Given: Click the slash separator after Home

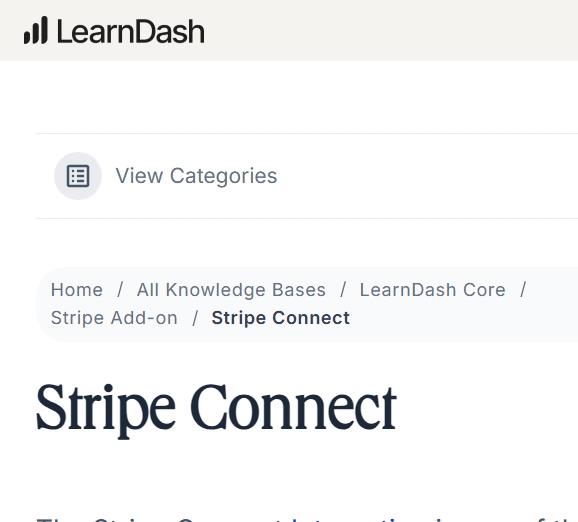Looking at the screenshot, I should [x=120, y=290].
